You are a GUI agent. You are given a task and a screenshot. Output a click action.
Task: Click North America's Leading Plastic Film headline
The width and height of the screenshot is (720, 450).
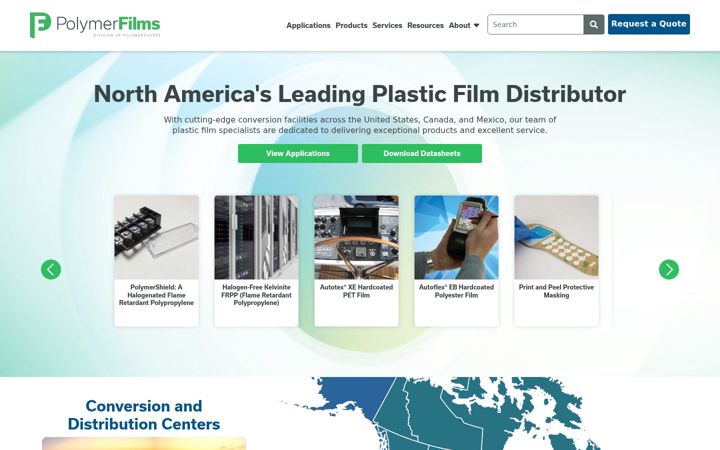(x=360, y=94)
